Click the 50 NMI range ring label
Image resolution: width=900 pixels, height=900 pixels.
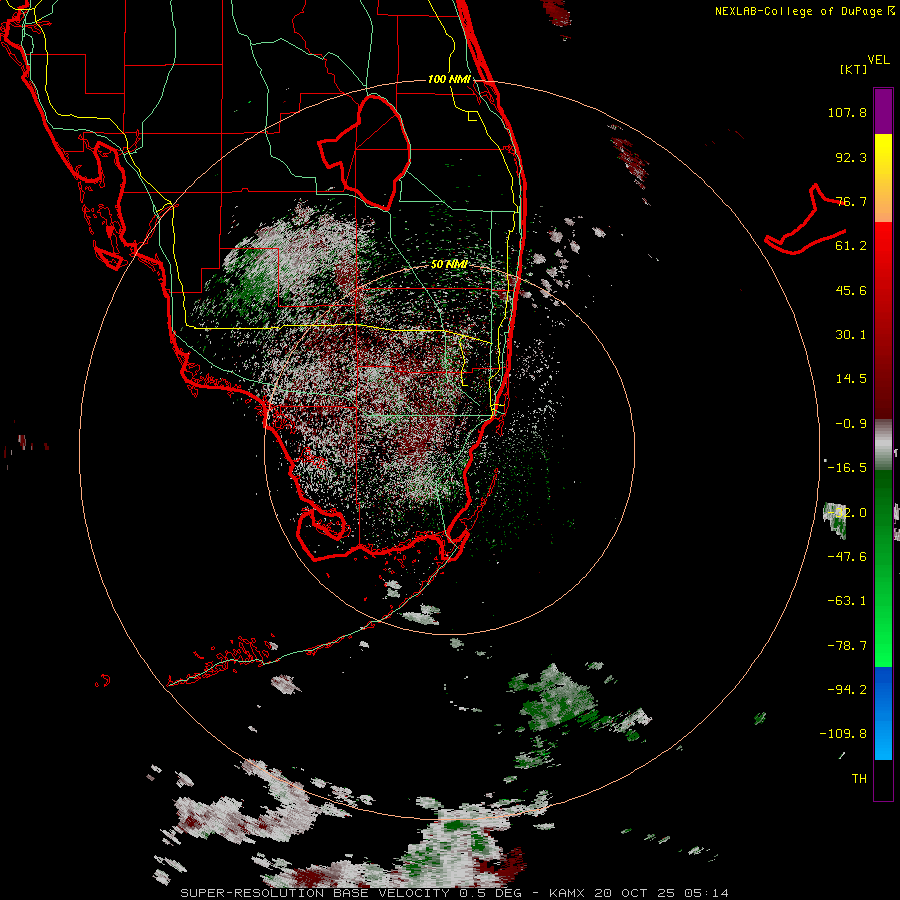click(x=449, y=265)
